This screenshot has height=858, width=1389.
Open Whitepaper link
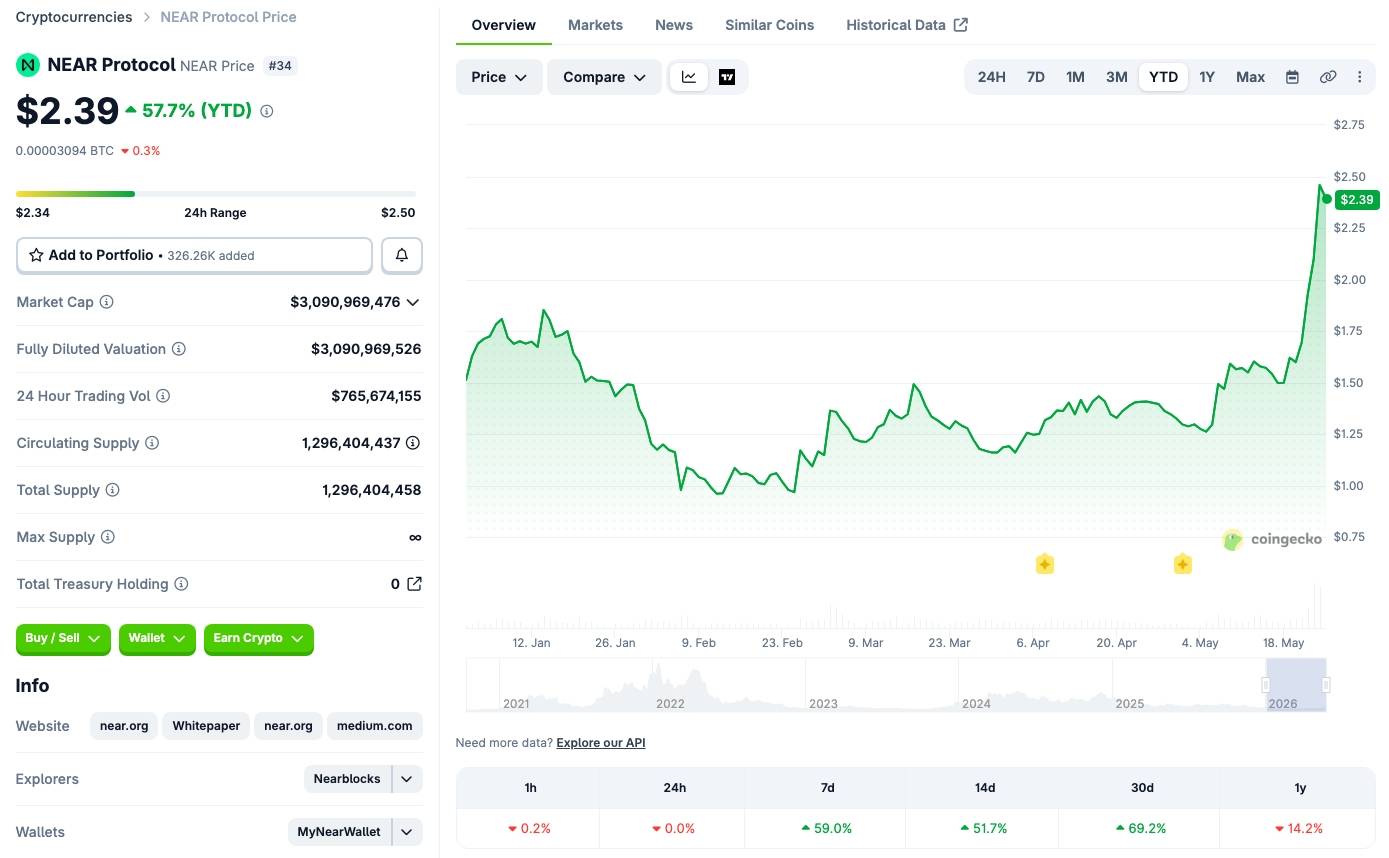pos(206,726)
